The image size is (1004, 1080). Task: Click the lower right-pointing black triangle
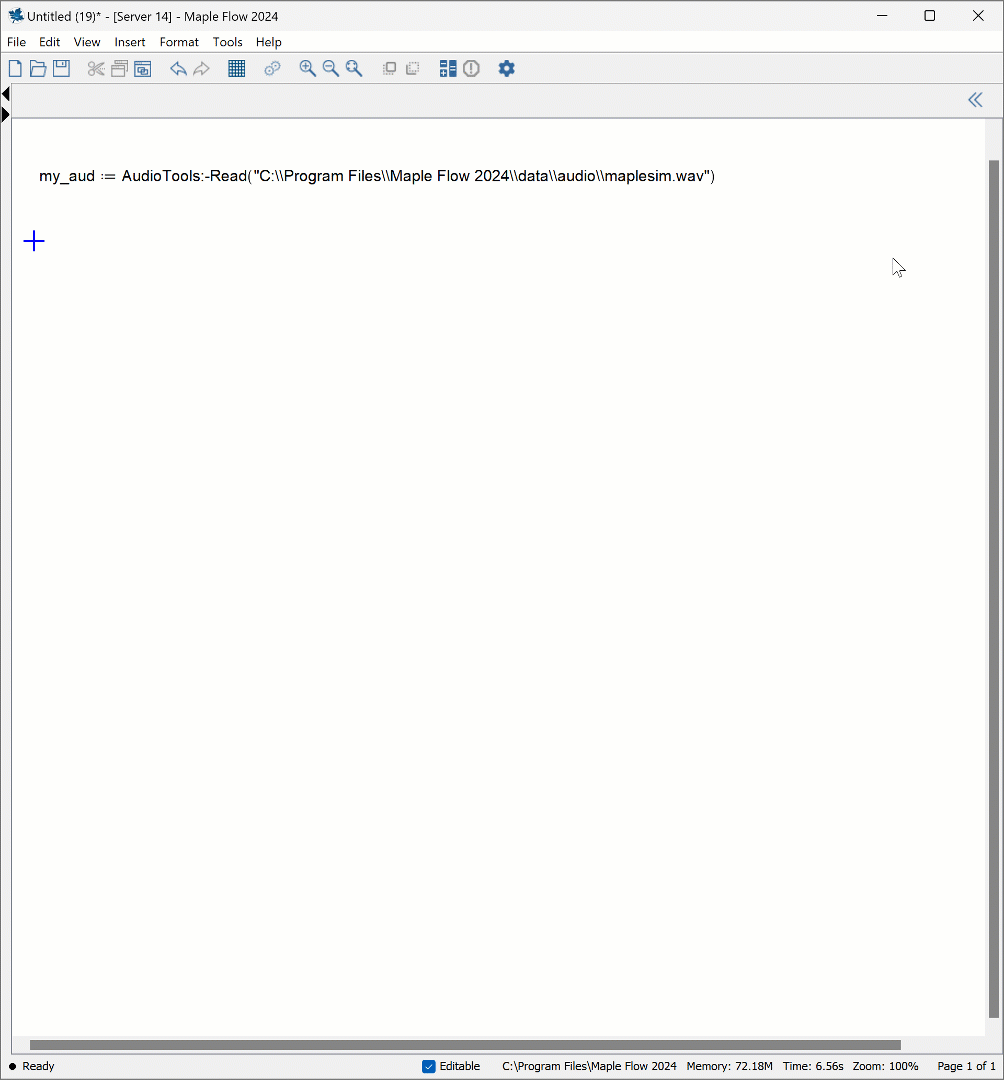(x=6, y=115)
